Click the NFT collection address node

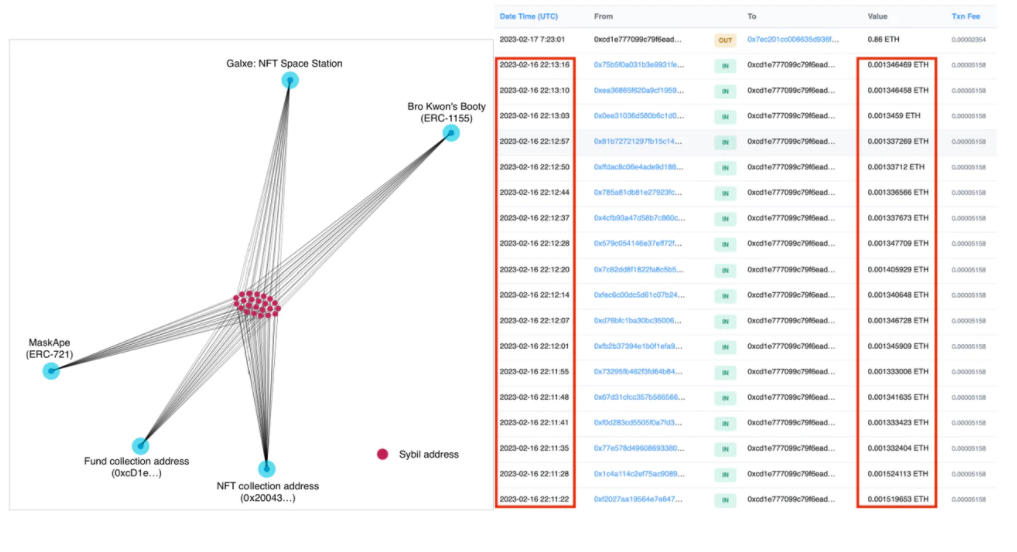266,469
